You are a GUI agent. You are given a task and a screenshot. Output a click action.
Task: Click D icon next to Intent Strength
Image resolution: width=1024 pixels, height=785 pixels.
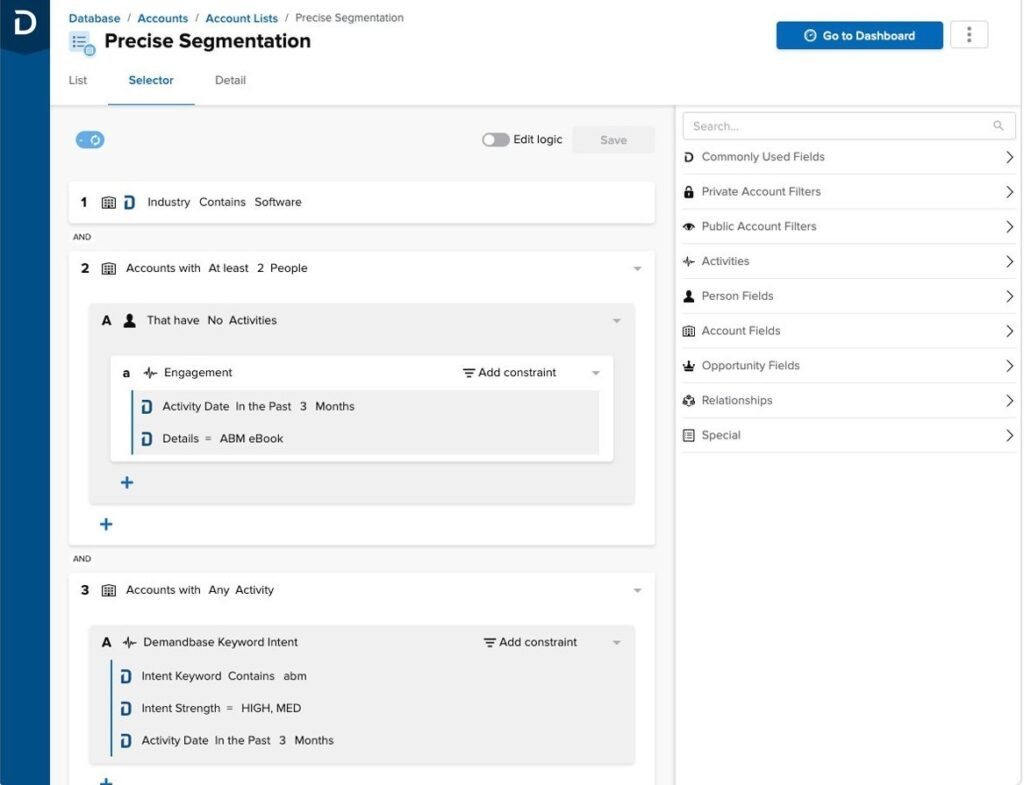tap(125, 709)
